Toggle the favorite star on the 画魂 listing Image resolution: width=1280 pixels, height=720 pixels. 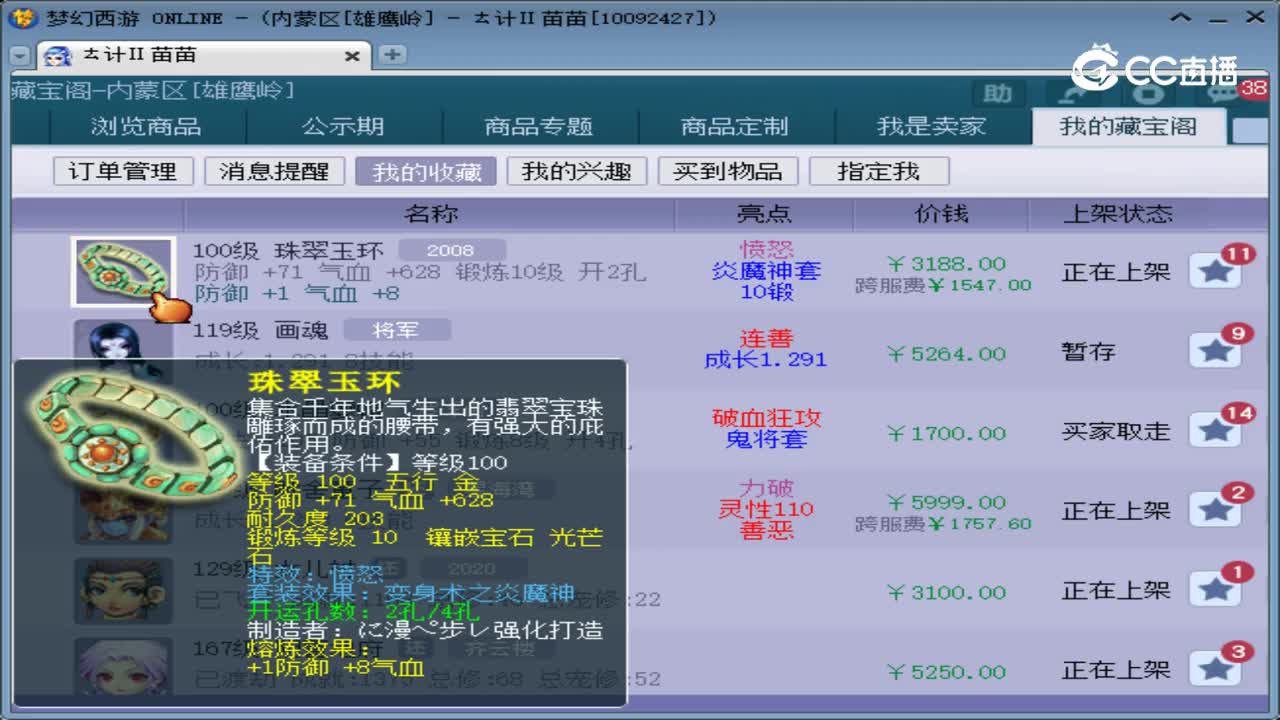pos(1215,351)
